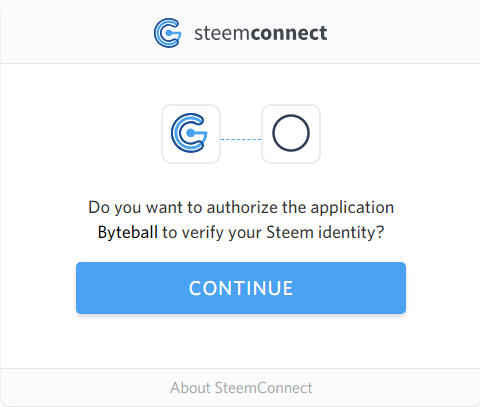
Task: Open the About SteemConnect link
Action: [241, 388]
